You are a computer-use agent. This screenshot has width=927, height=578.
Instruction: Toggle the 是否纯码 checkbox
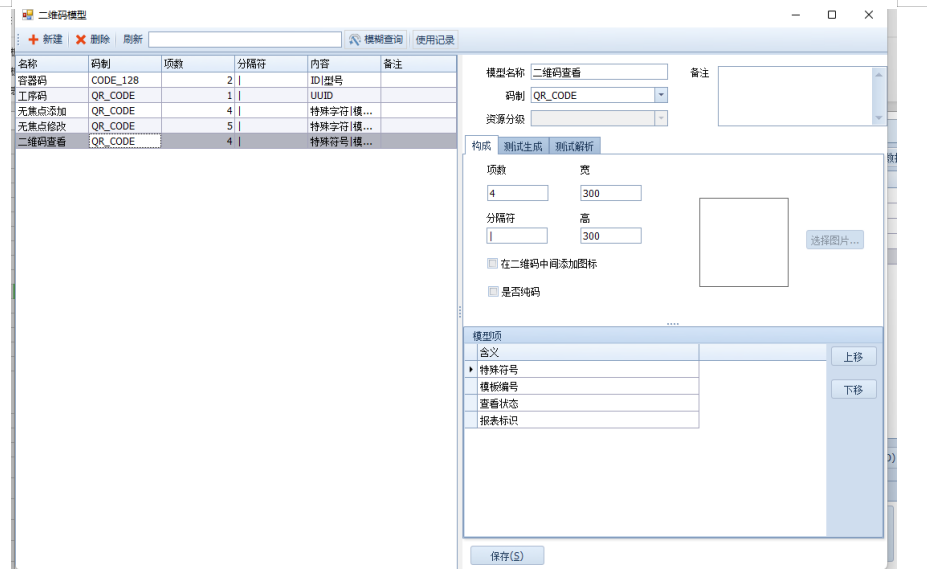pyautogui.click(x=492, y=292)
